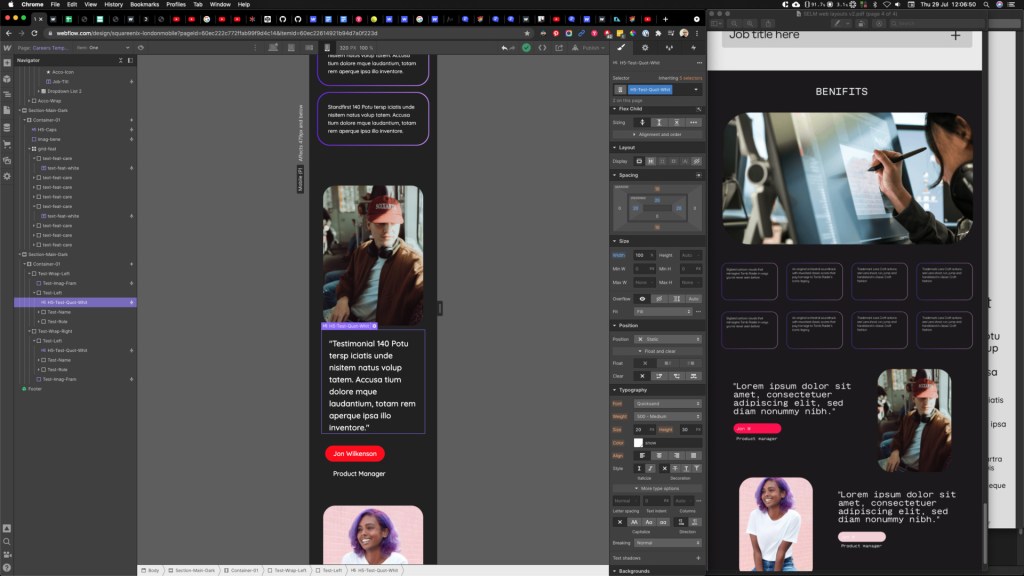Viewport: 1024px width, 576px height.
Task: Open the Element Settings gear tab
Action: (645, 47)
